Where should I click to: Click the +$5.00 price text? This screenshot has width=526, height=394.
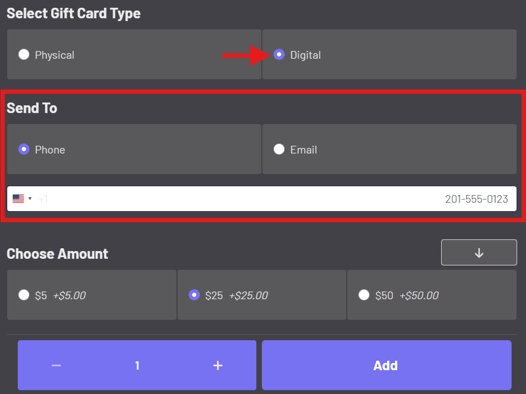coord(69,295)
